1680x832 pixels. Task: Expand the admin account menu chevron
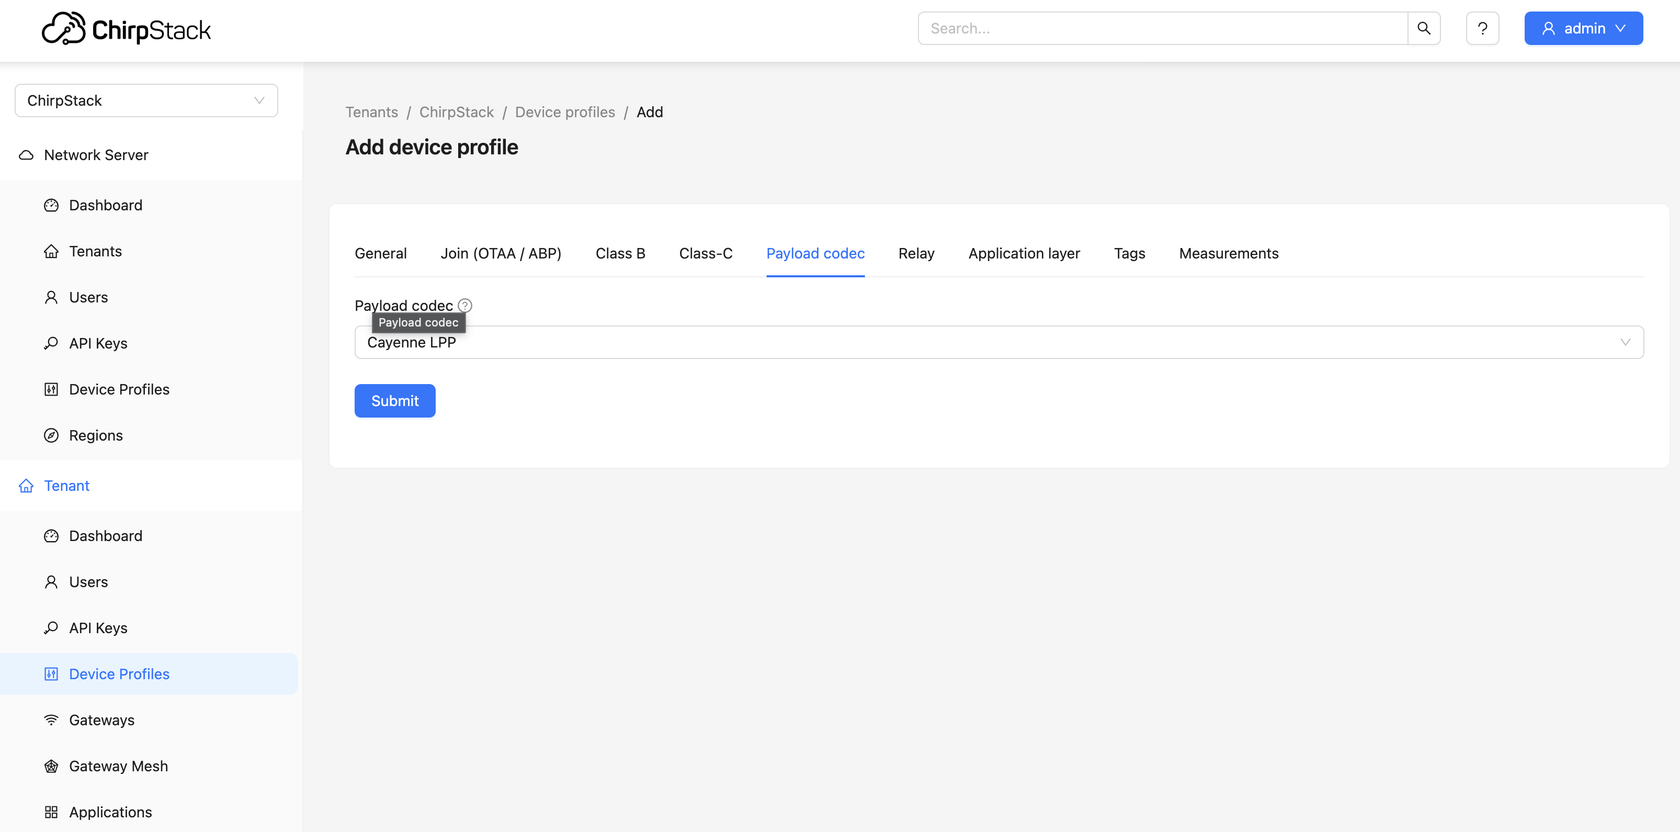click(1620, 28)
